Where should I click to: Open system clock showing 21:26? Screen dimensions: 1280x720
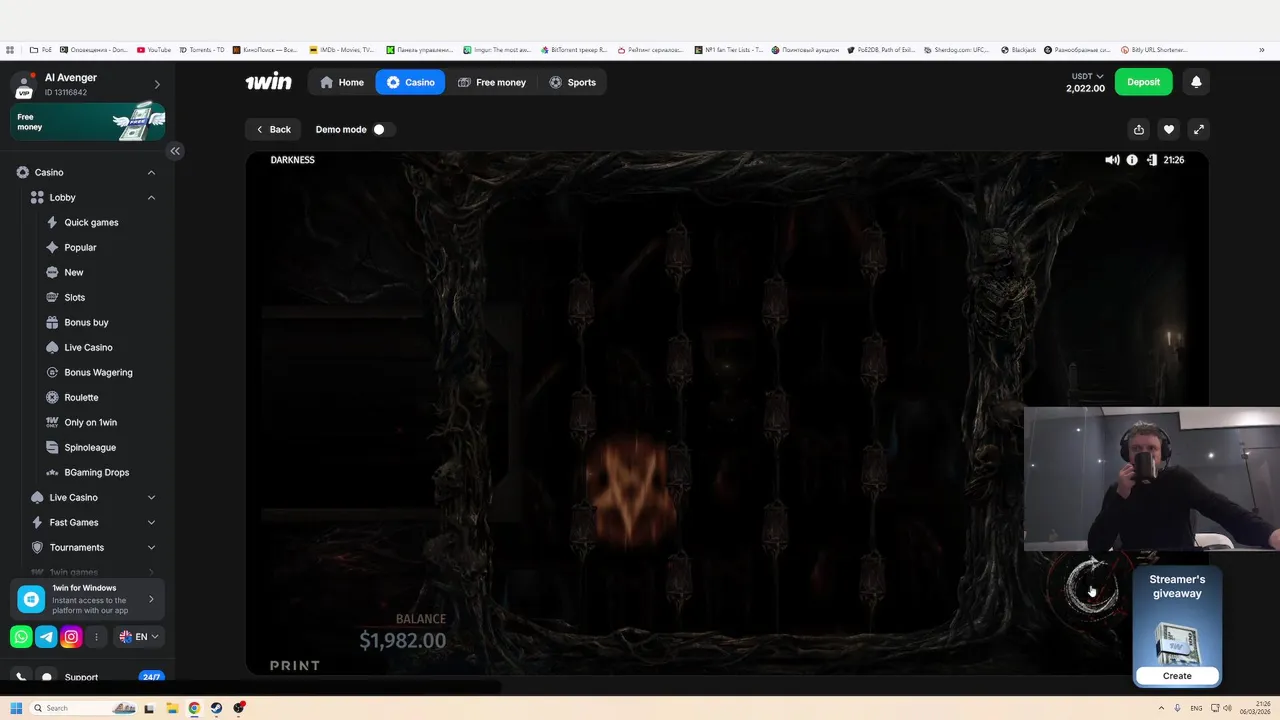(1255, 708)
